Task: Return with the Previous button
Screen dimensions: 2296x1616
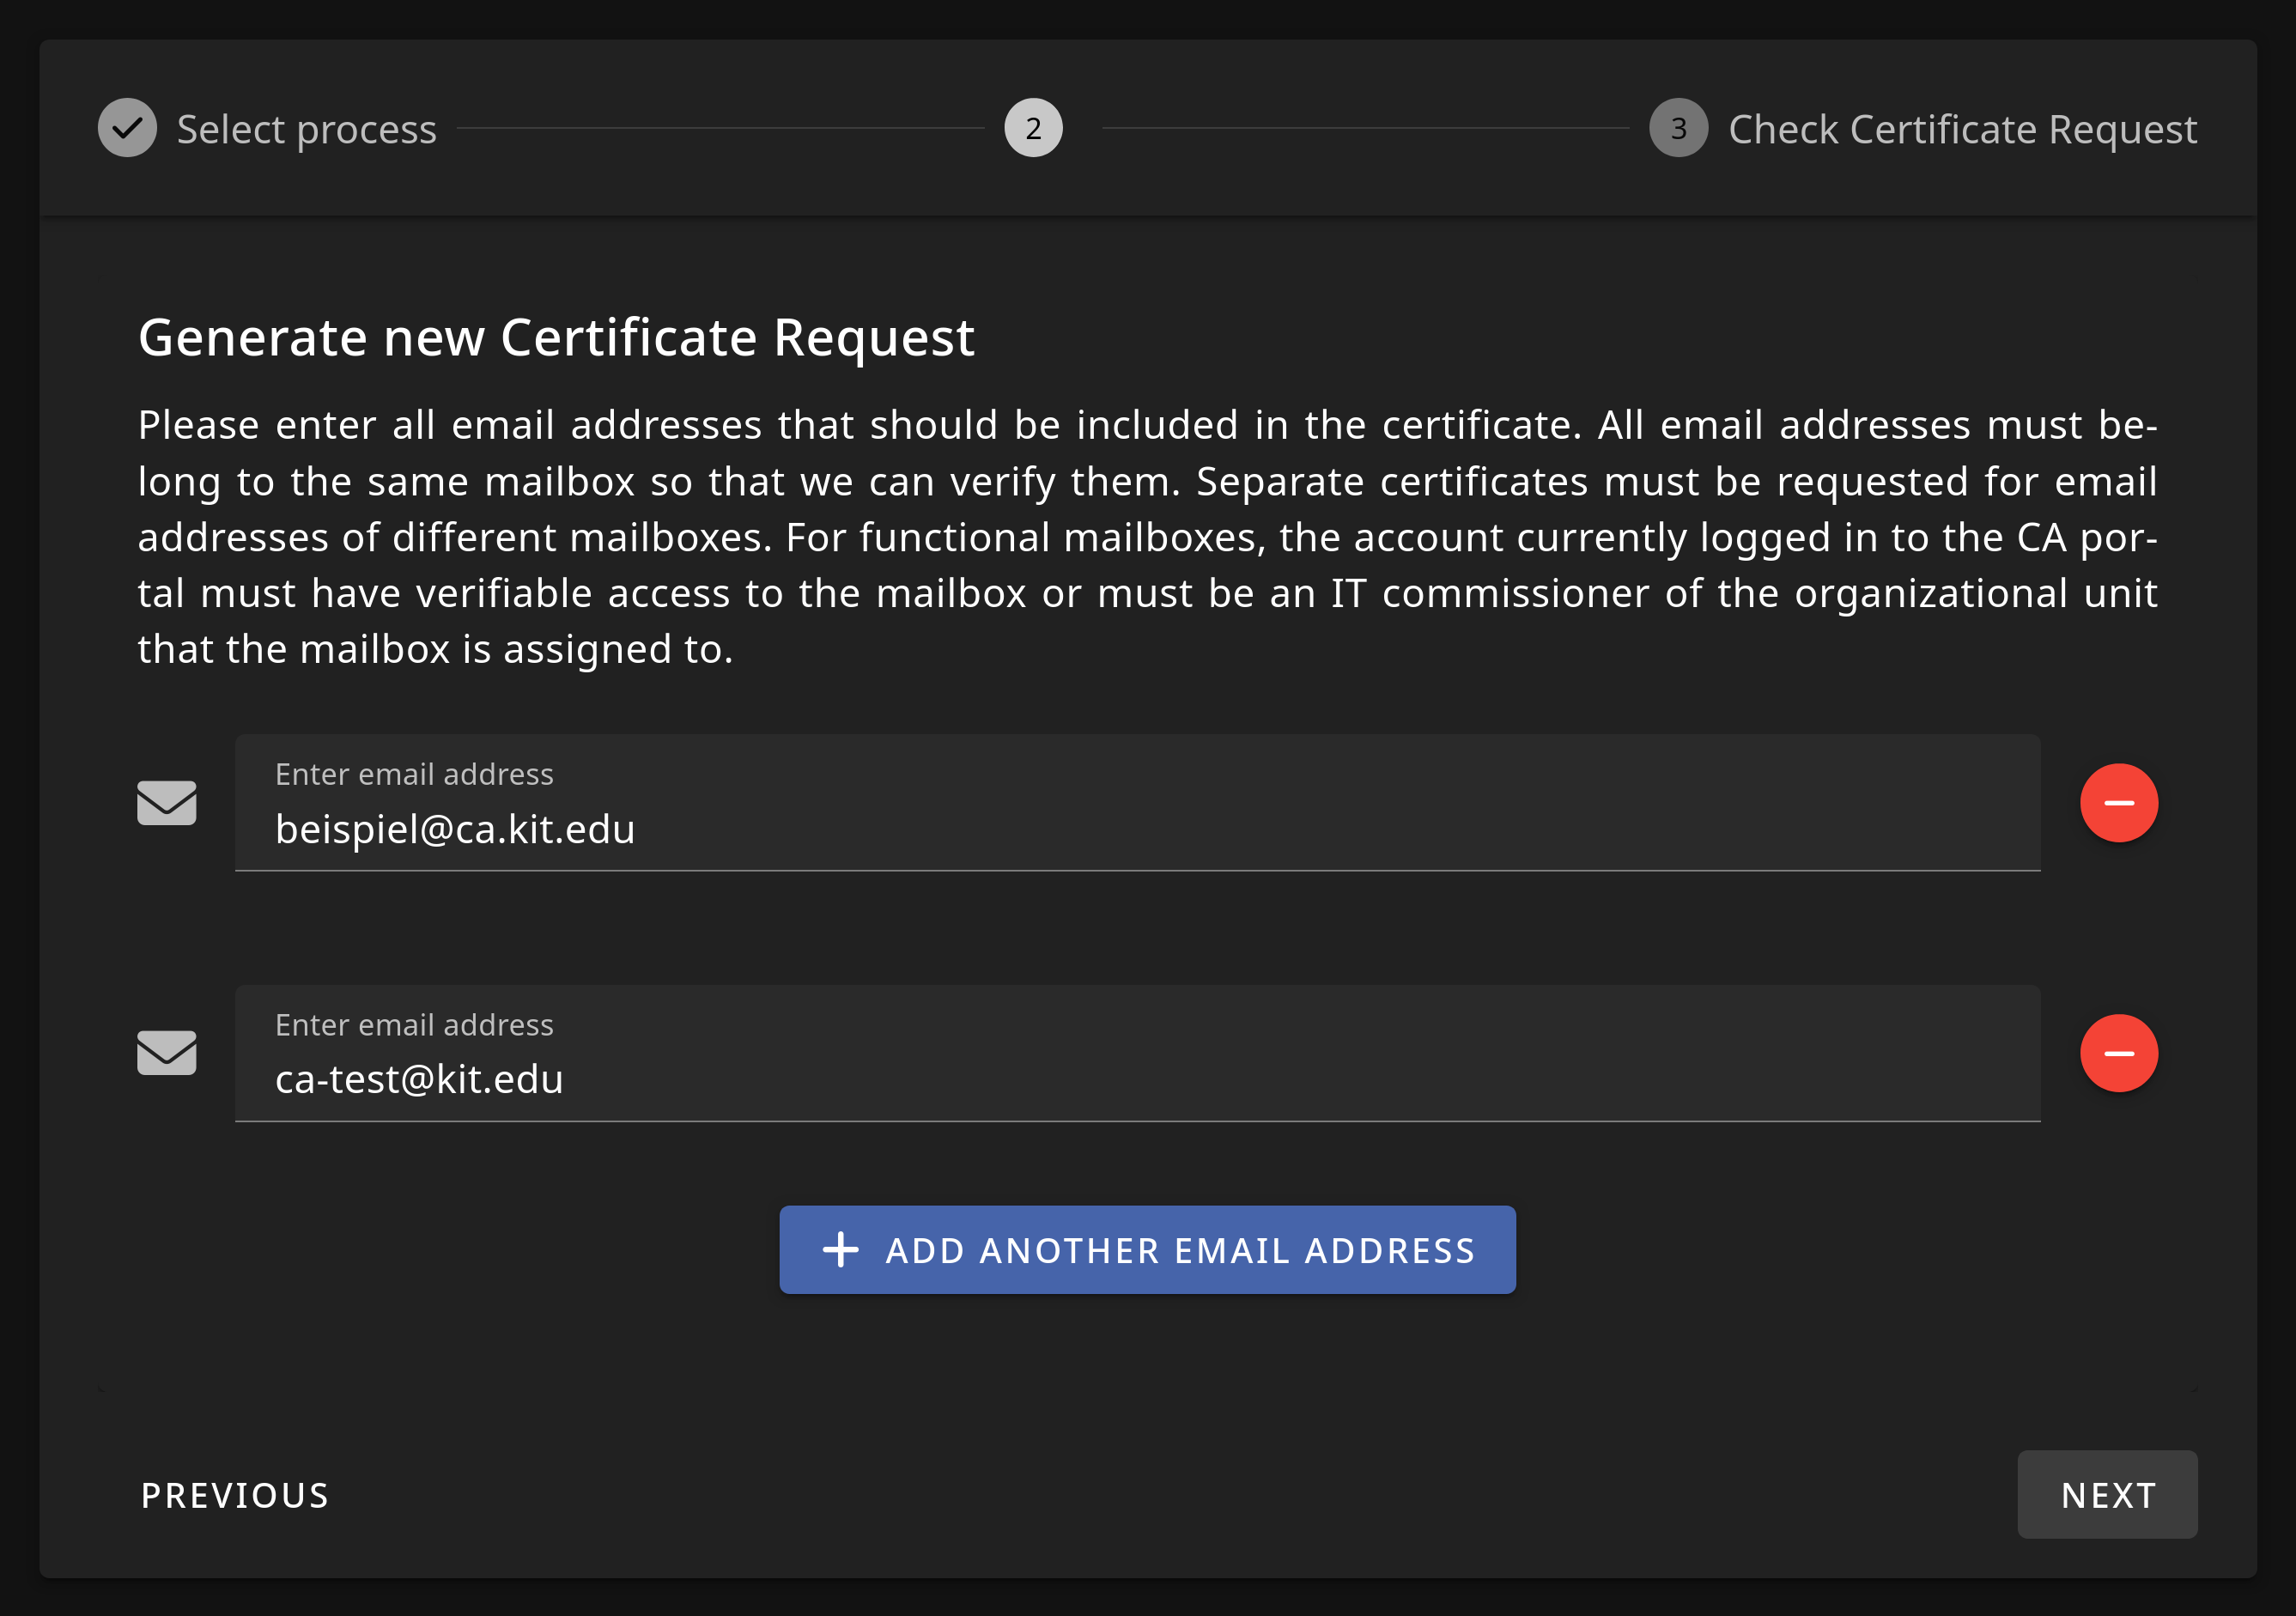Action: 235,1495
